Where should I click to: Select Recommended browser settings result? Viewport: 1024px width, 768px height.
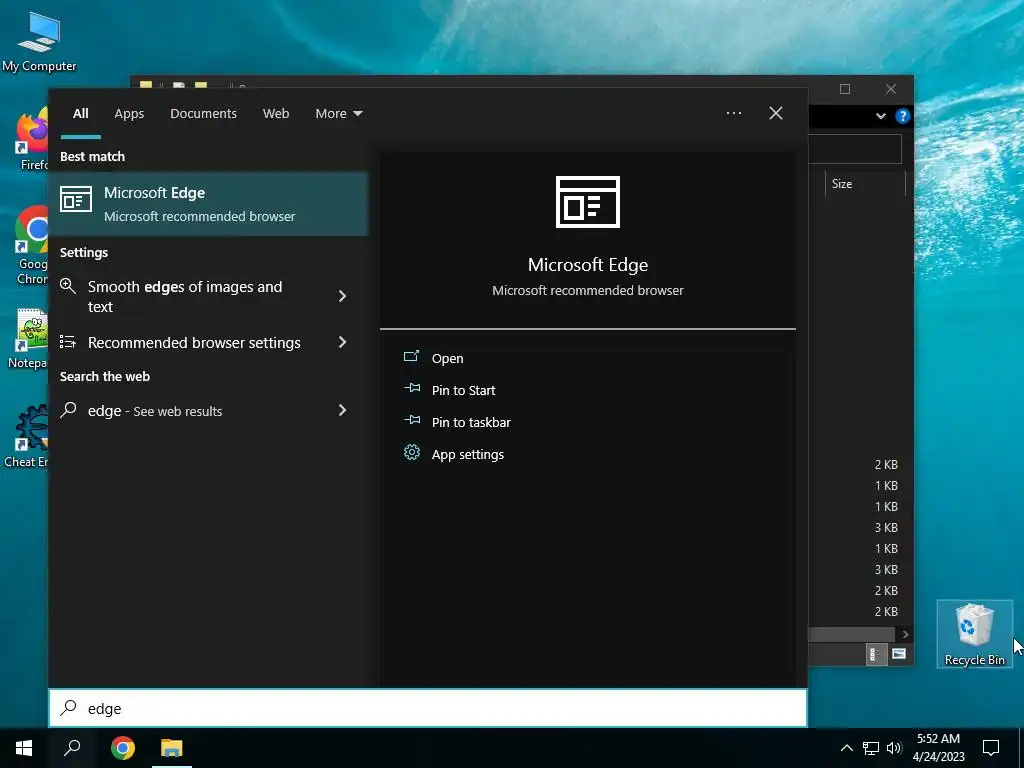pos(208,342)
